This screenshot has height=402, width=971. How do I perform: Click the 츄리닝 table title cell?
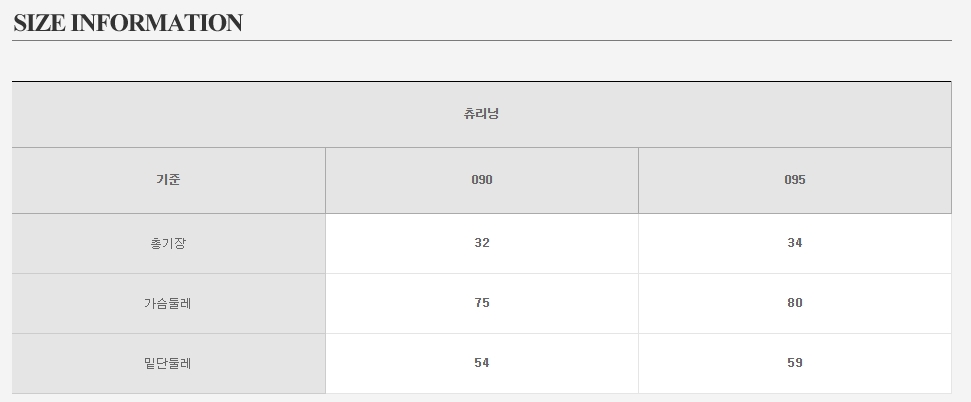coord(481,114)
